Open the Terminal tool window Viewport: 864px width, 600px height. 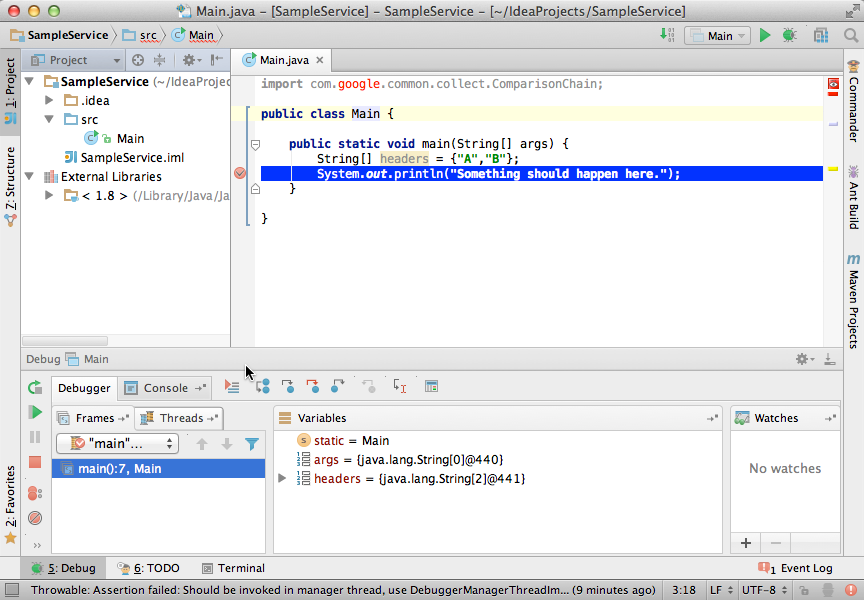click(x=234, y=568)
